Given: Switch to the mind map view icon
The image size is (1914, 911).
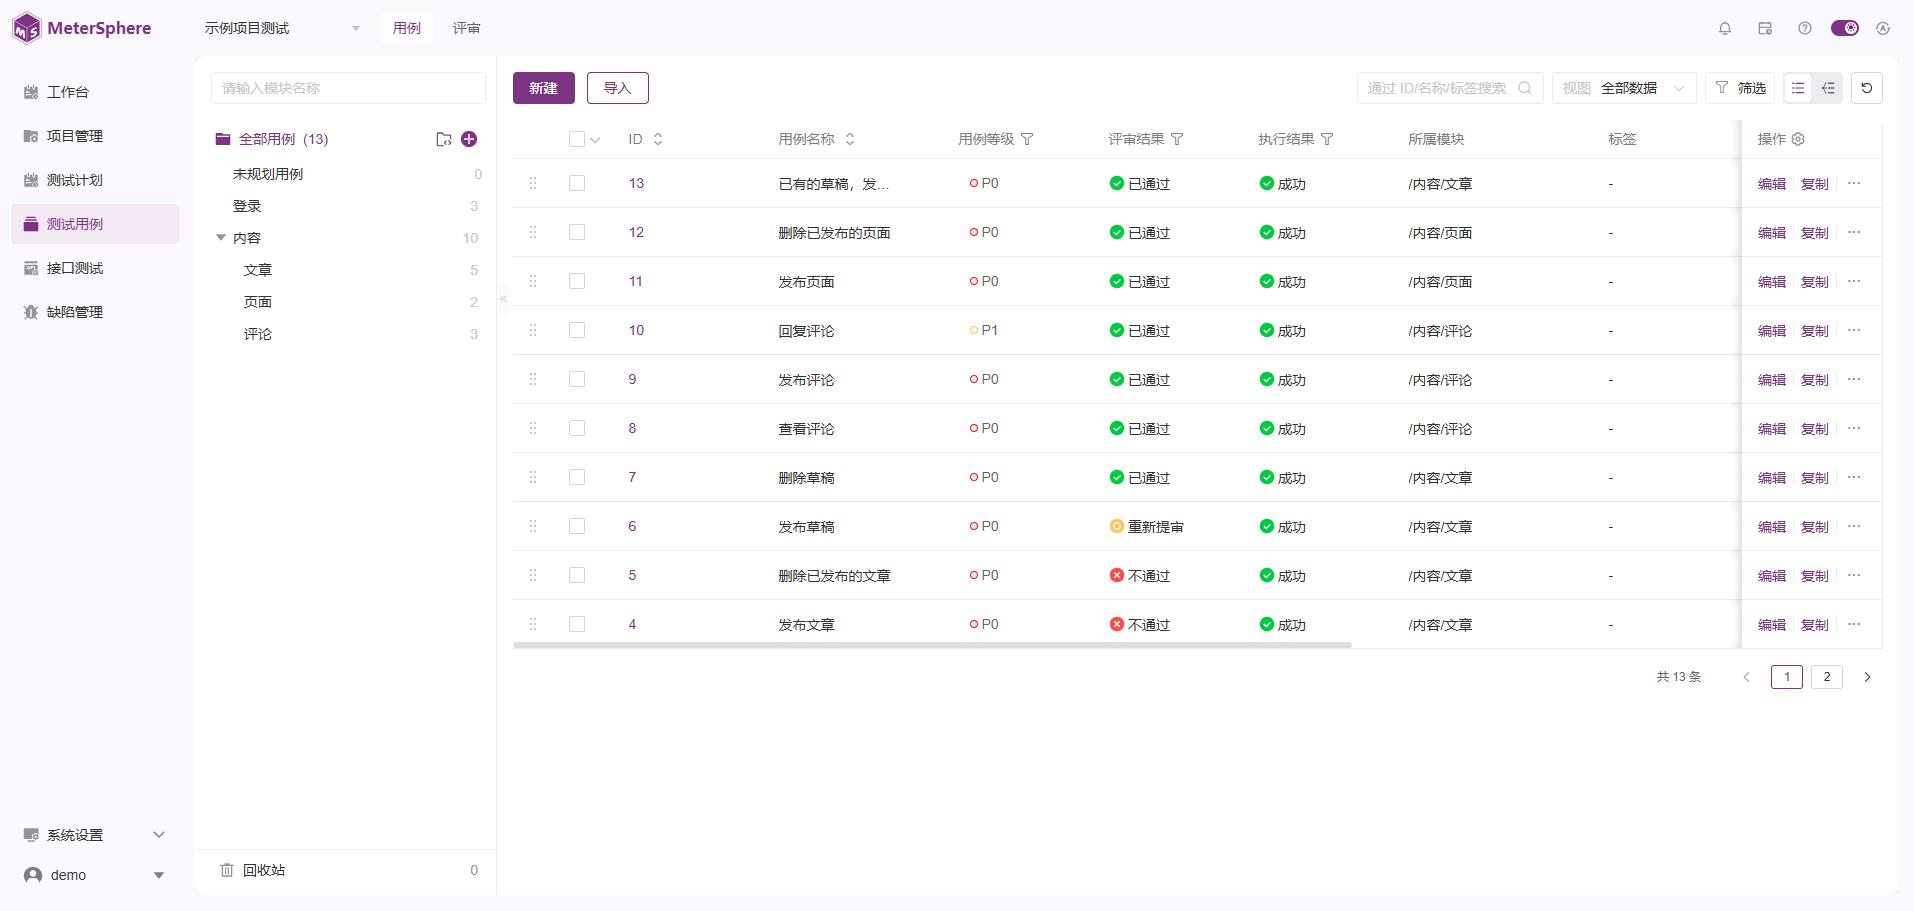Looking at the screenshot, I should click(x=1828, y=88).
